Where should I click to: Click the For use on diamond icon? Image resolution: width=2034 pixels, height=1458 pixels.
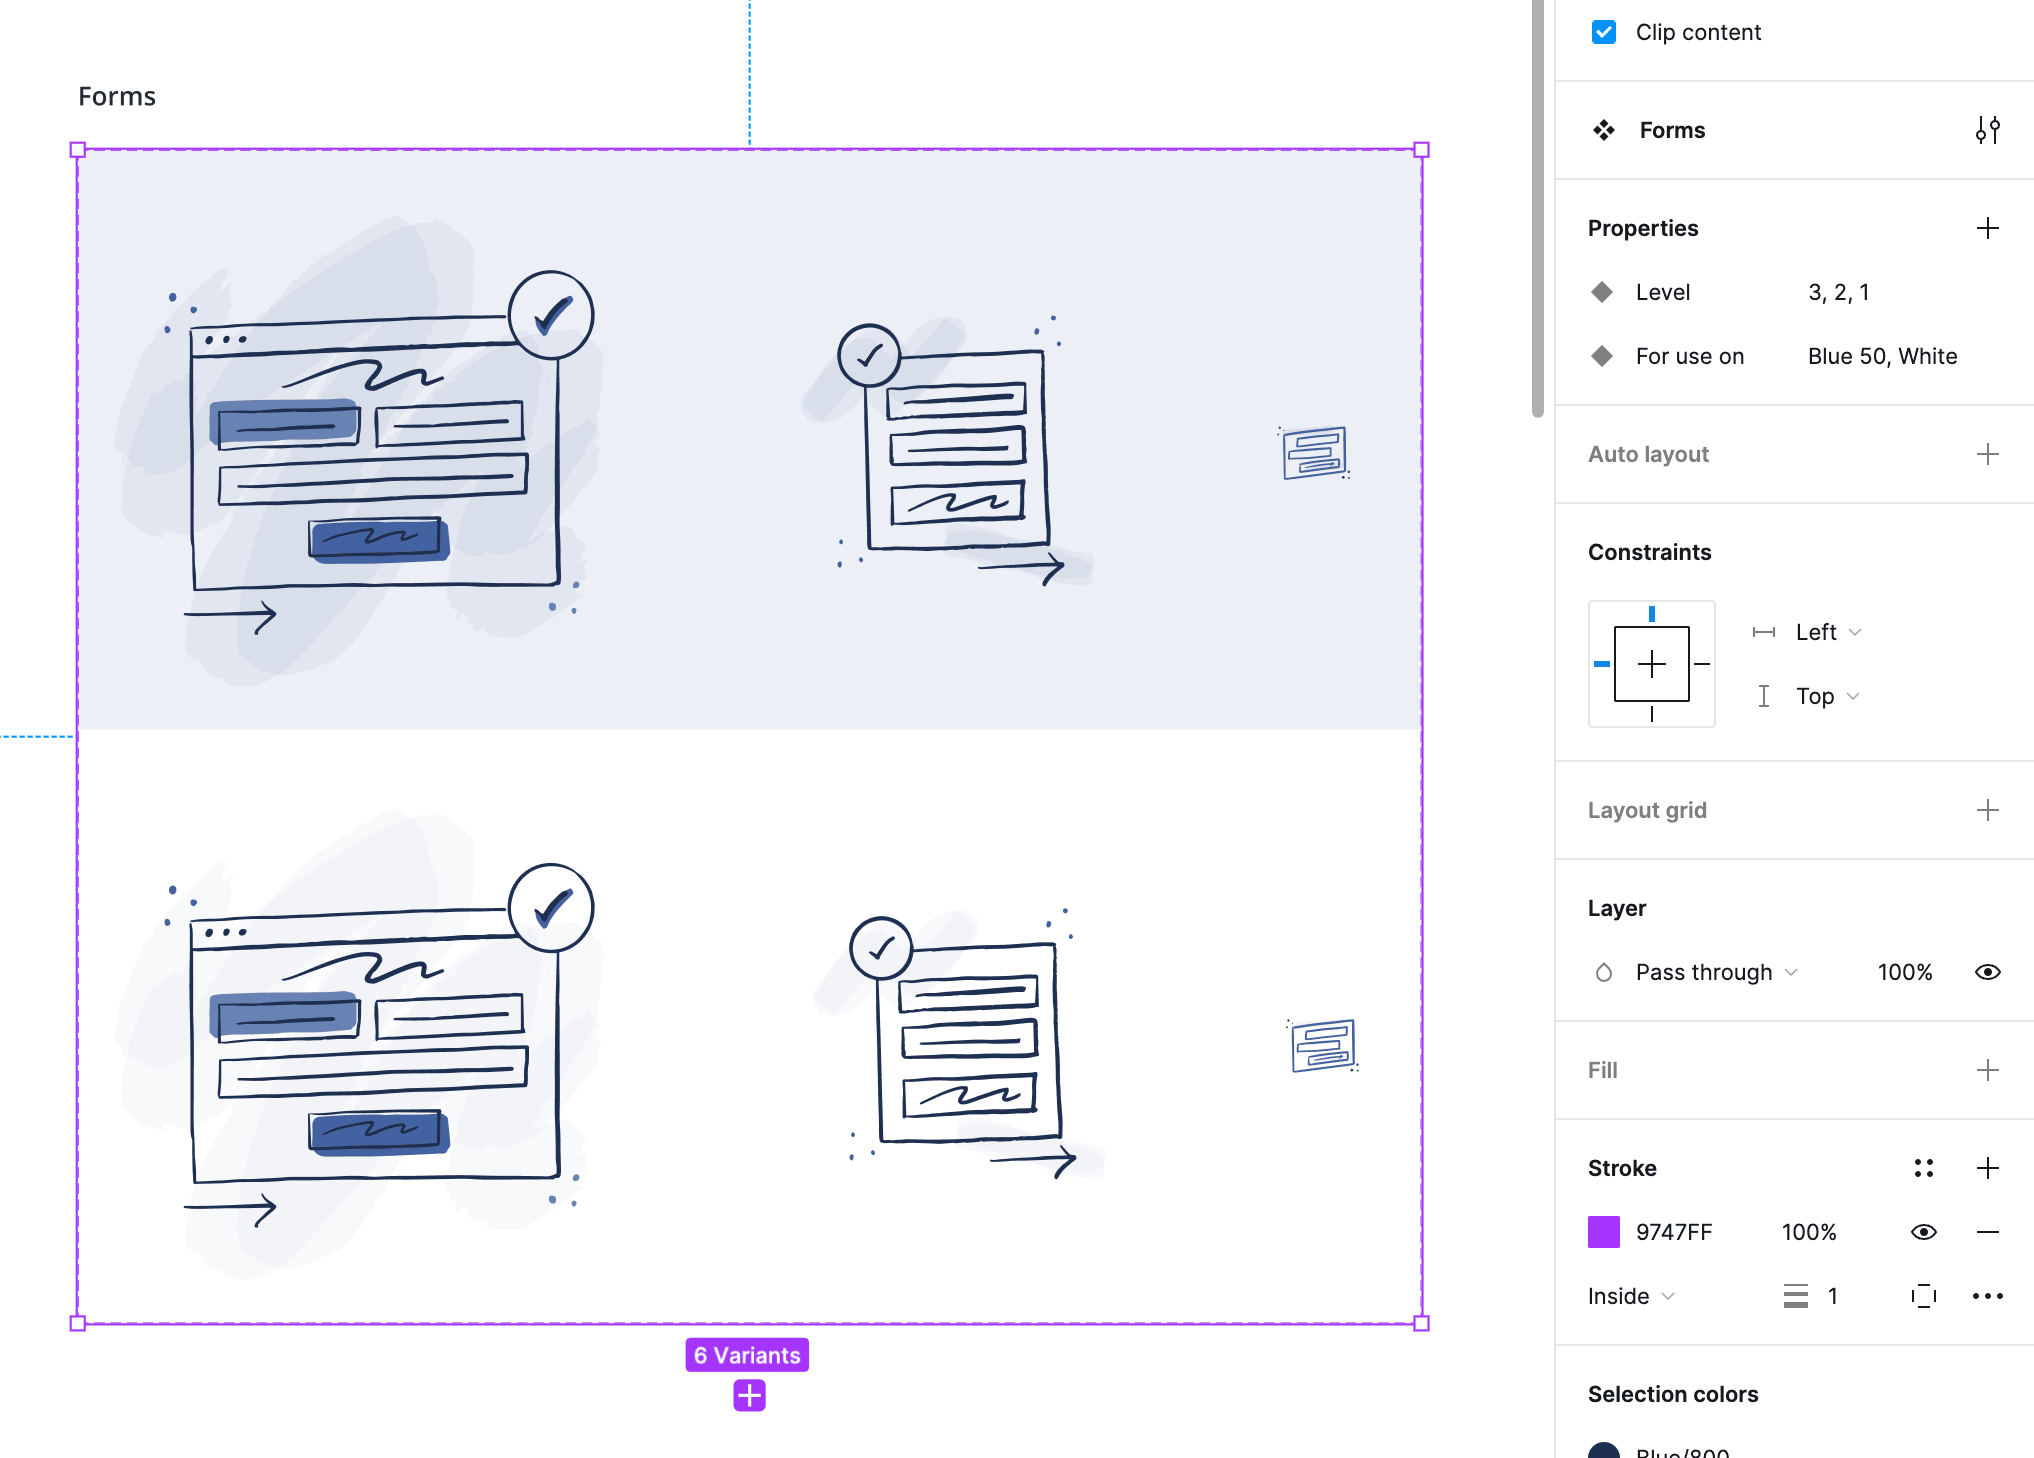1602,356
